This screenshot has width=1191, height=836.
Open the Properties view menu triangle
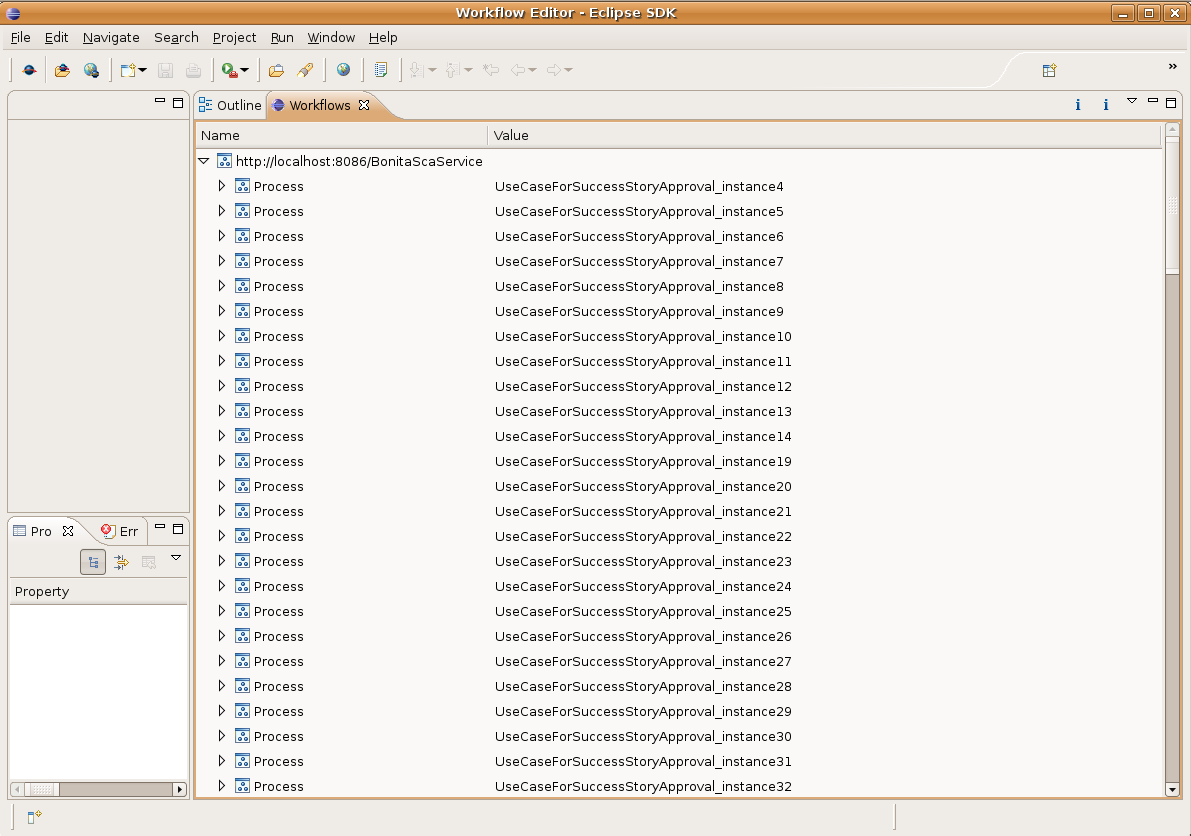176,558
